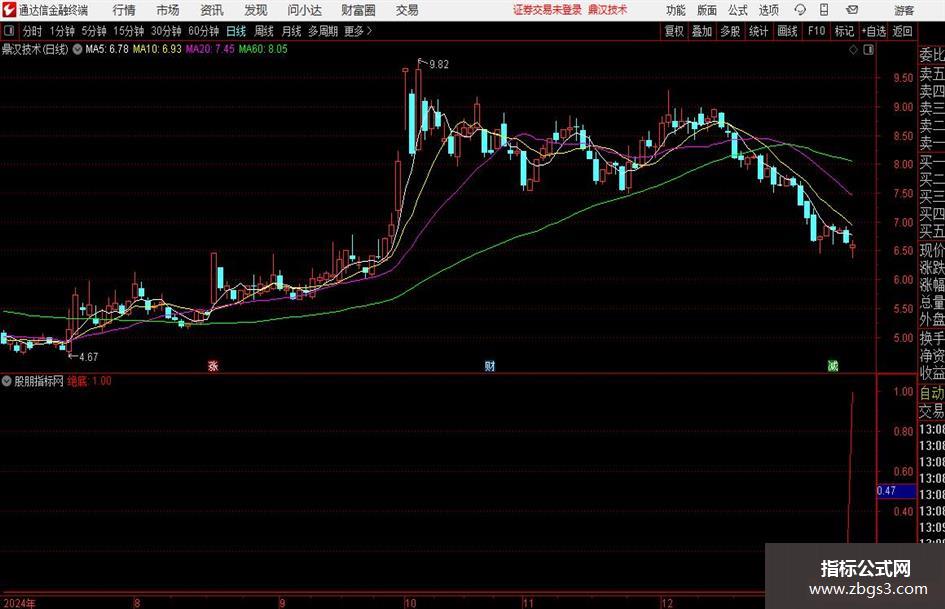This screenshot has width=945, height=609.
Task: Click the 标记 mark toolbar button
Action: click(844, 31)
